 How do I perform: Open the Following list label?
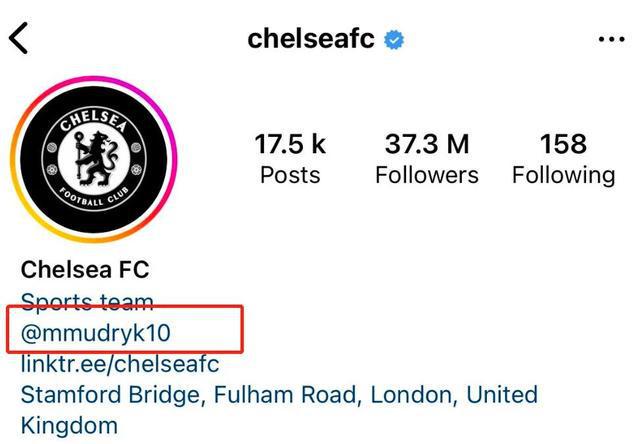click(563, 175)
